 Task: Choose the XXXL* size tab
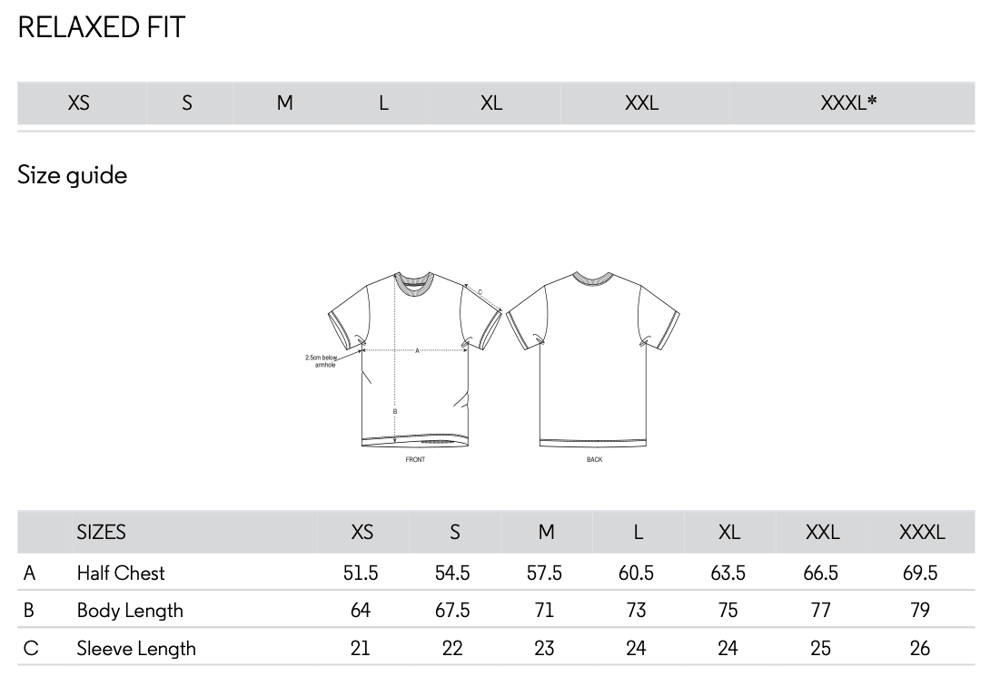pos(848,103)
